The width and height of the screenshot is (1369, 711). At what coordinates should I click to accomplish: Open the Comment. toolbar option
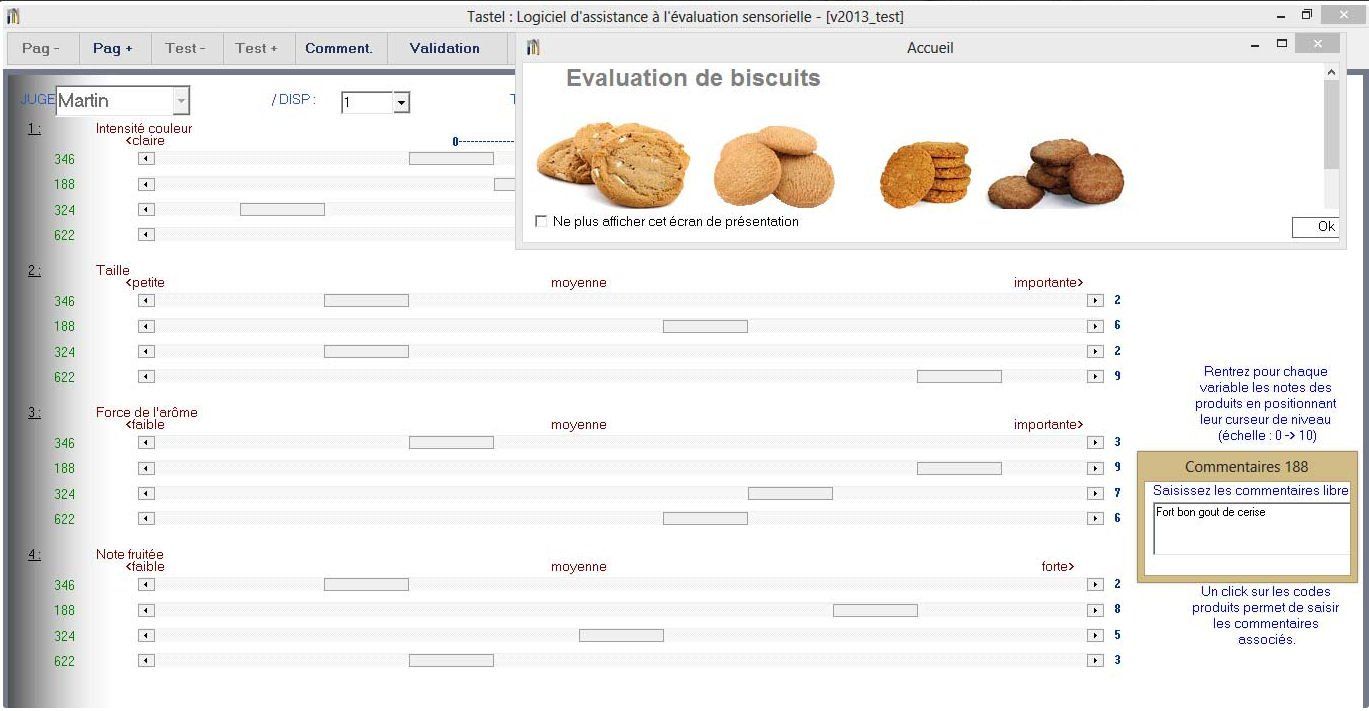340,47
